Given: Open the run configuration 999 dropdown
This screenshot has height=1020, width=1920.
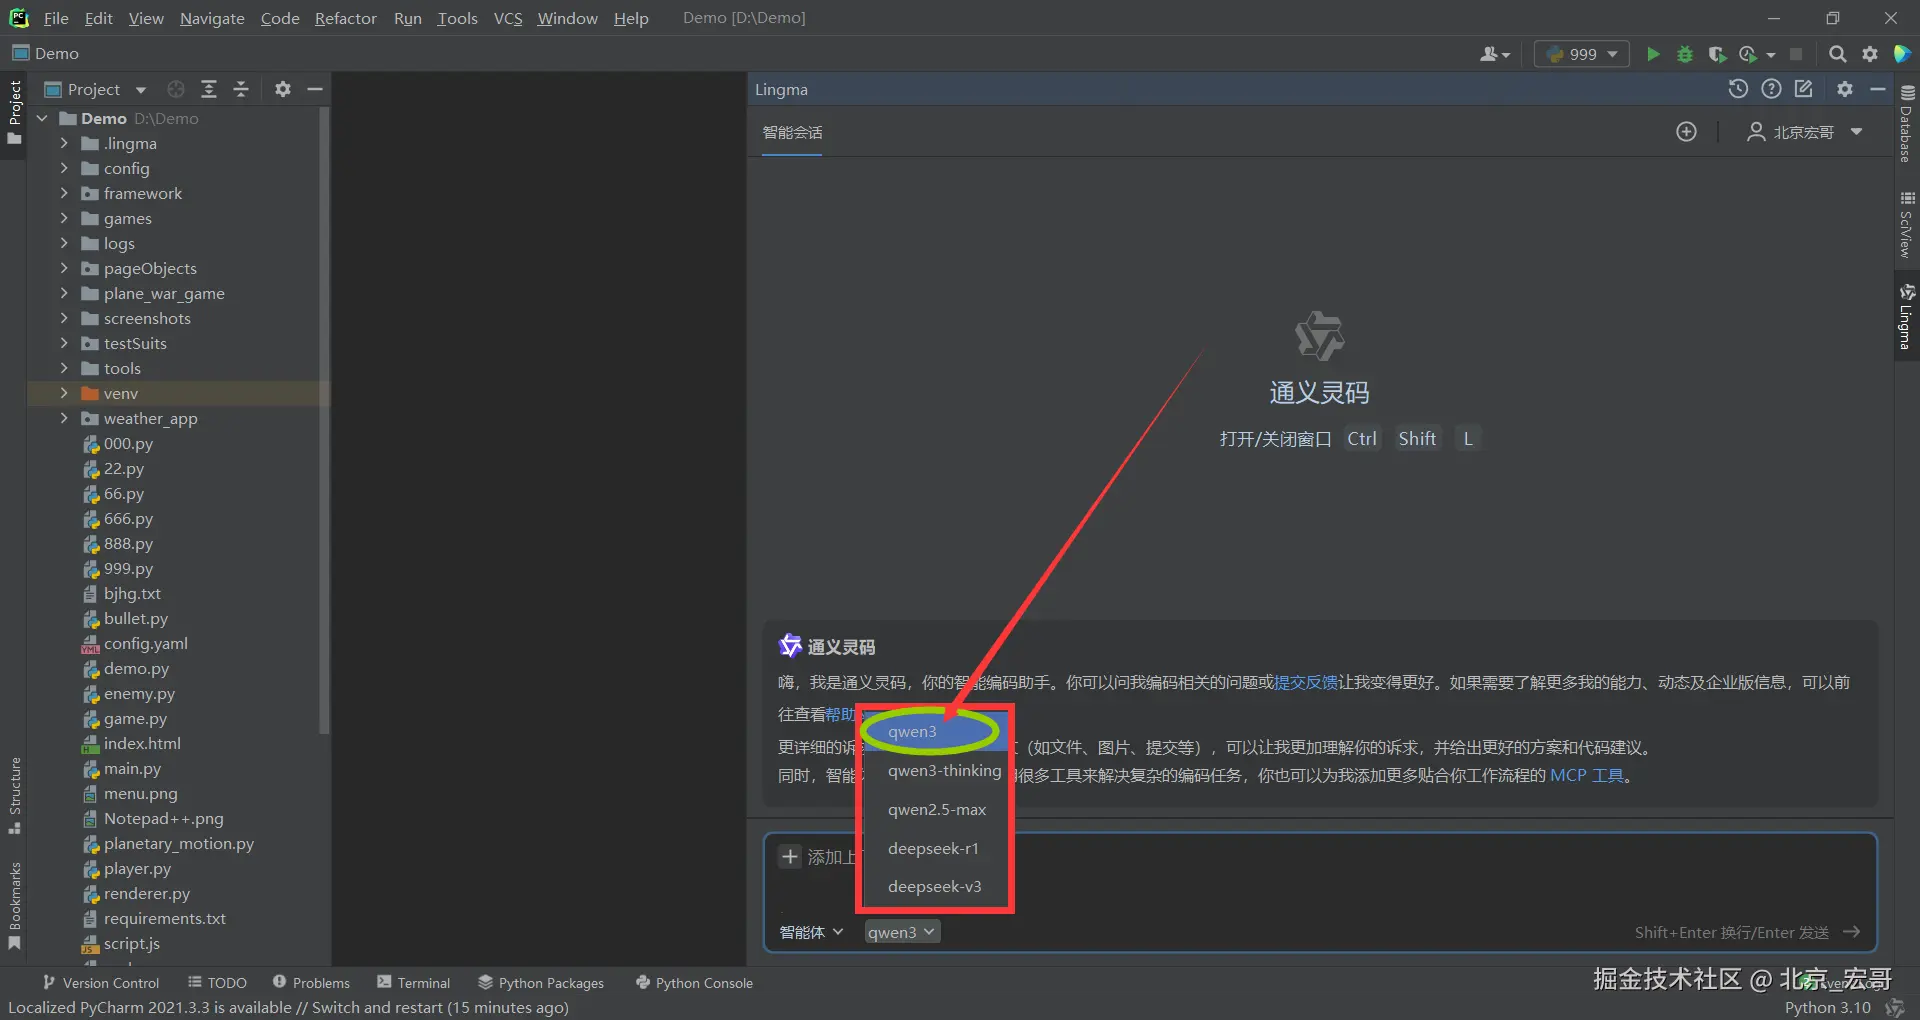Looking at the screenshot, I should tap(1582, 54).
